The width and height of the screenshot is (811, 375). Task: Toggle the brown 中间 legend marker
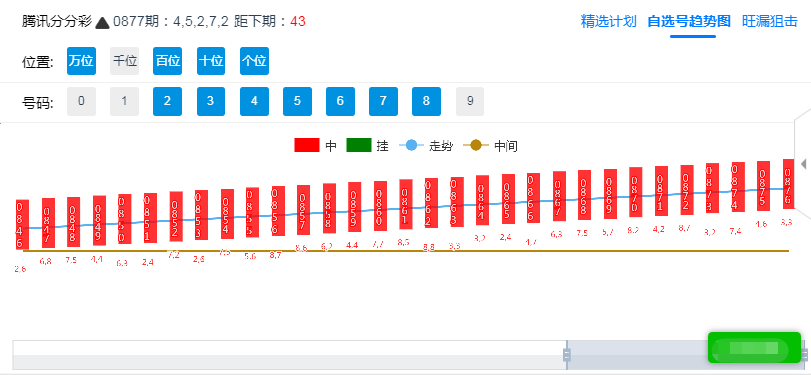click(475, 146)
